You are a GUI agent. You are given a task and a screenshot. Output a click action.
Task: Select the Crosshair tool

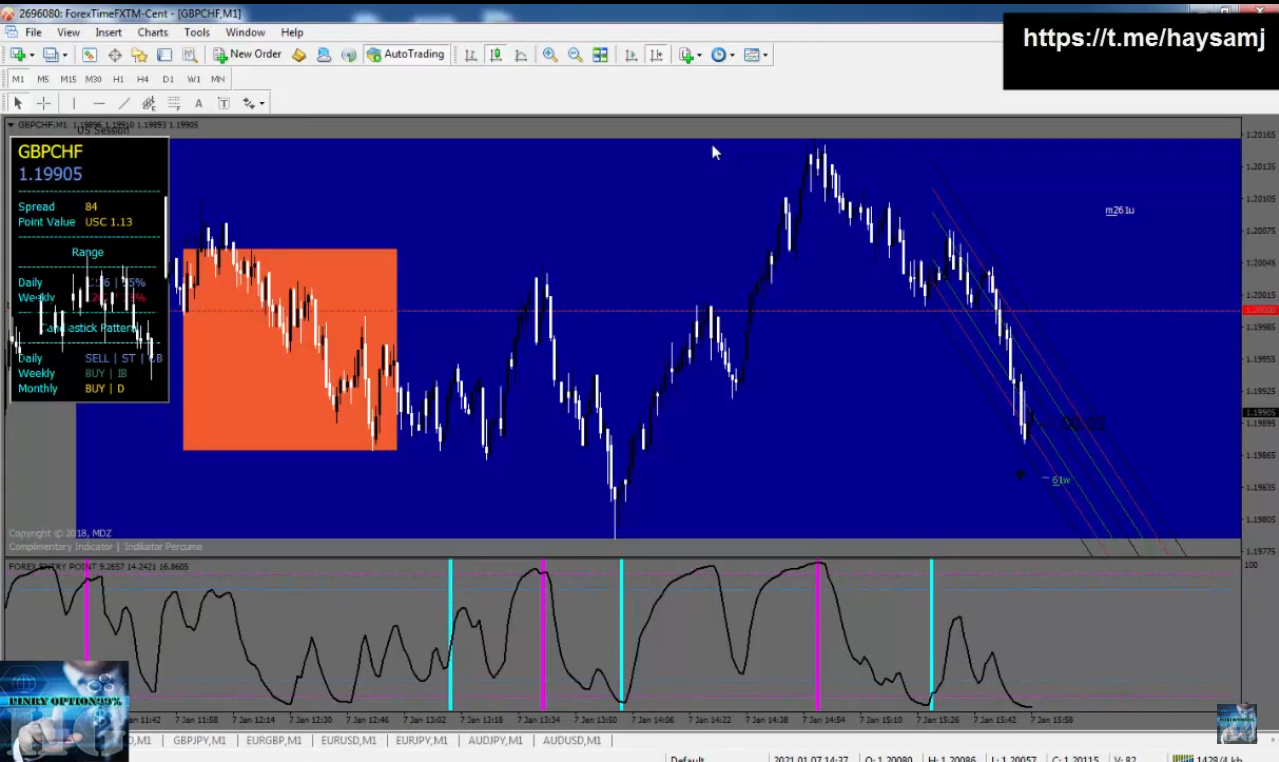click(x=43, y=103)
